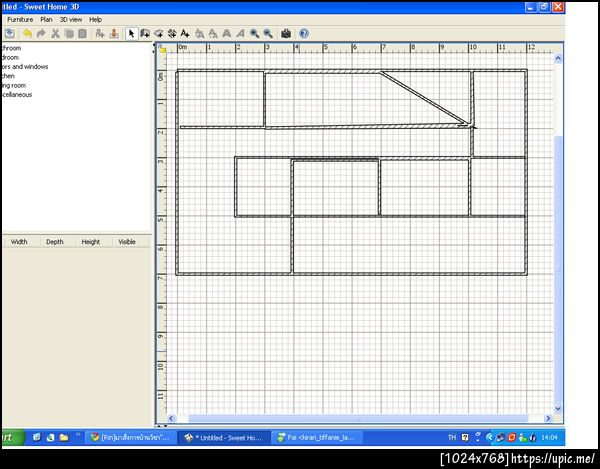Choose the Create dimensions tool
The height and width of the screenshot is (469, 600).
click(x=172, y=34)
